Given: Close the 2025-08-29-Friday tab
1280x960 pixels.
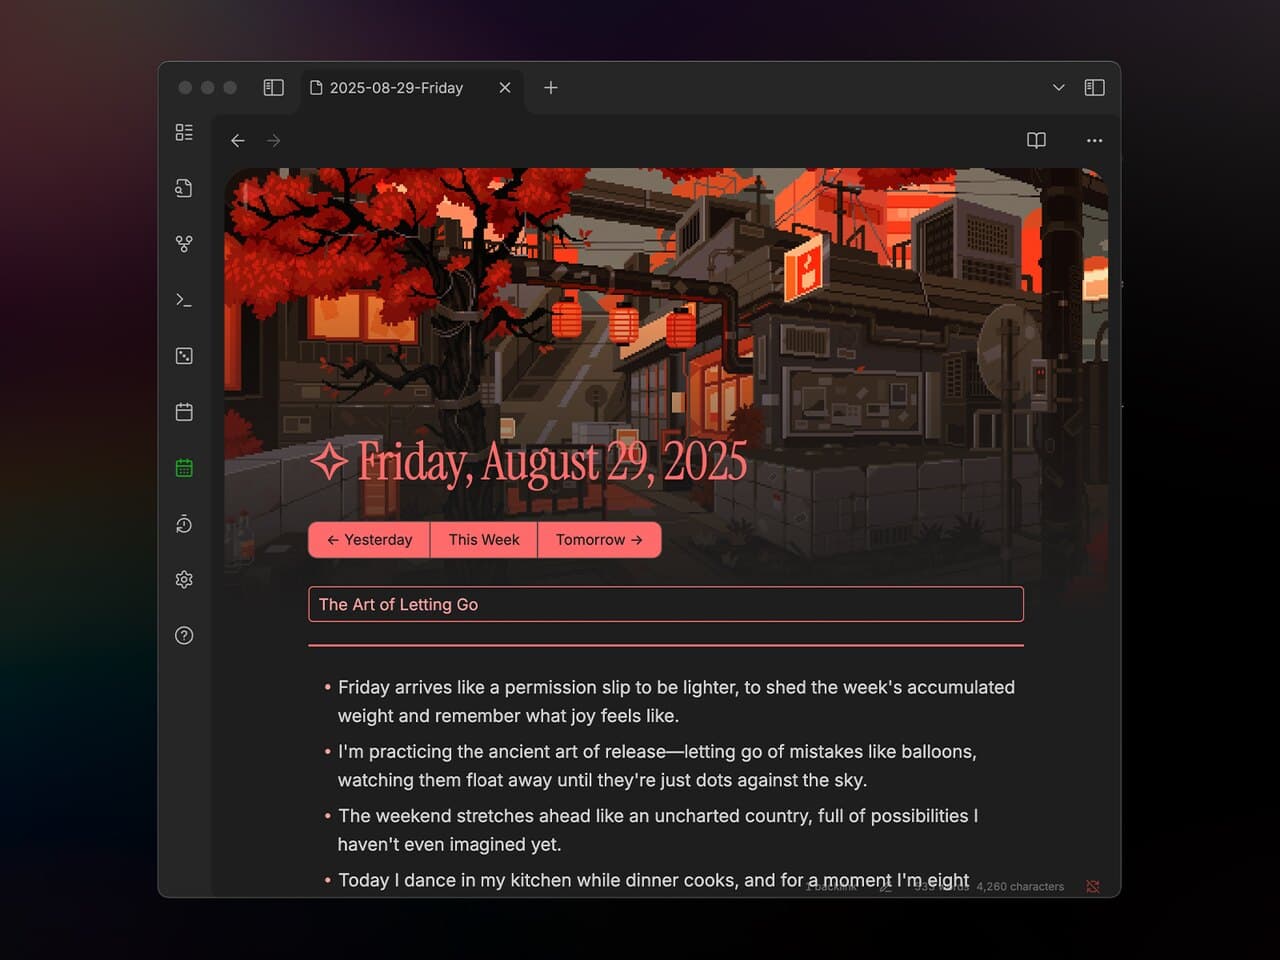Looking at the screenshot, I should (505, 88).
